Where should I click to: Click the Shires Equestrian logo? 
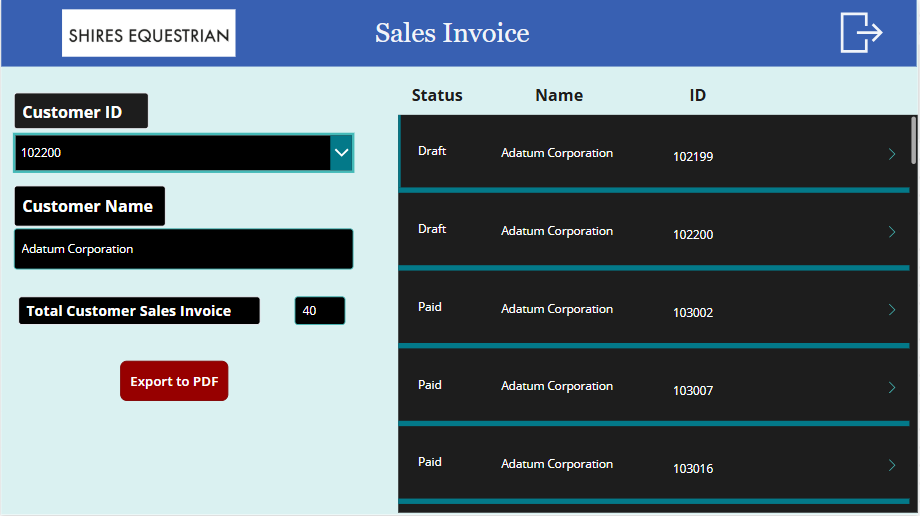[x=148, y=33]
